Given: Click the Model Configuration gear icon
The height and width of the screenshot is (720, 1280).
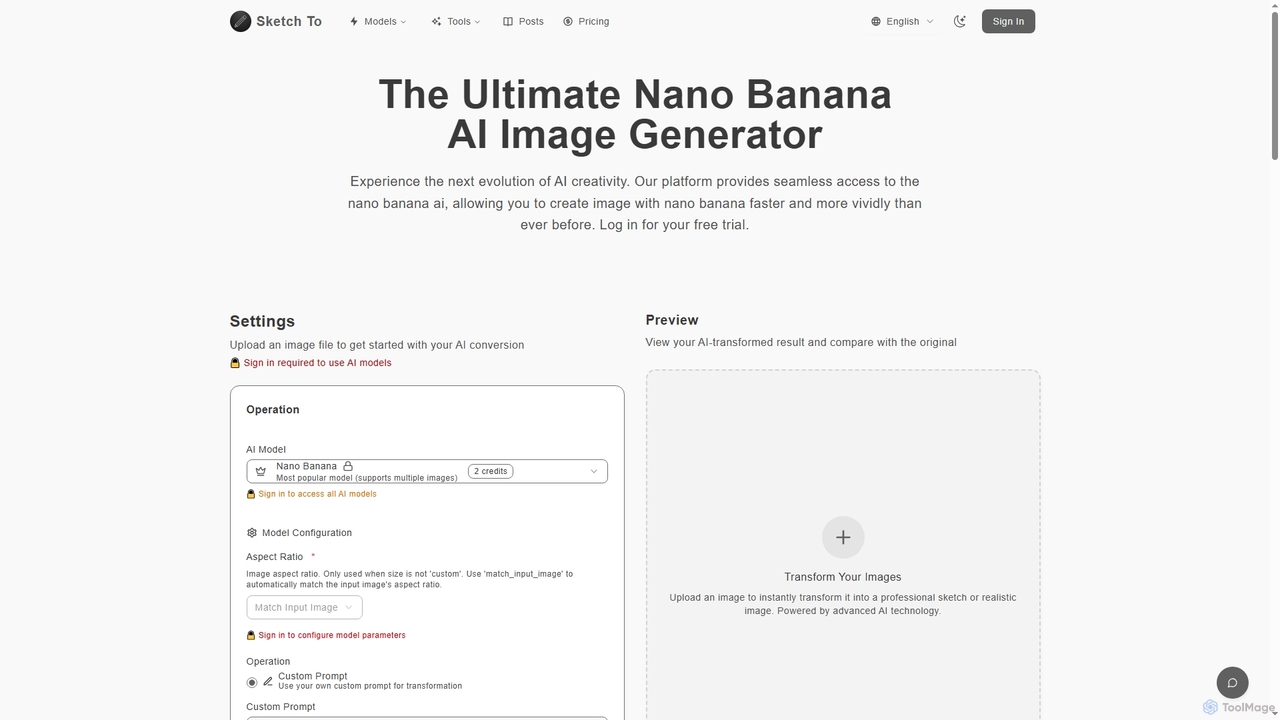Looking at the screenshot, I should click(x=252, y=533).
